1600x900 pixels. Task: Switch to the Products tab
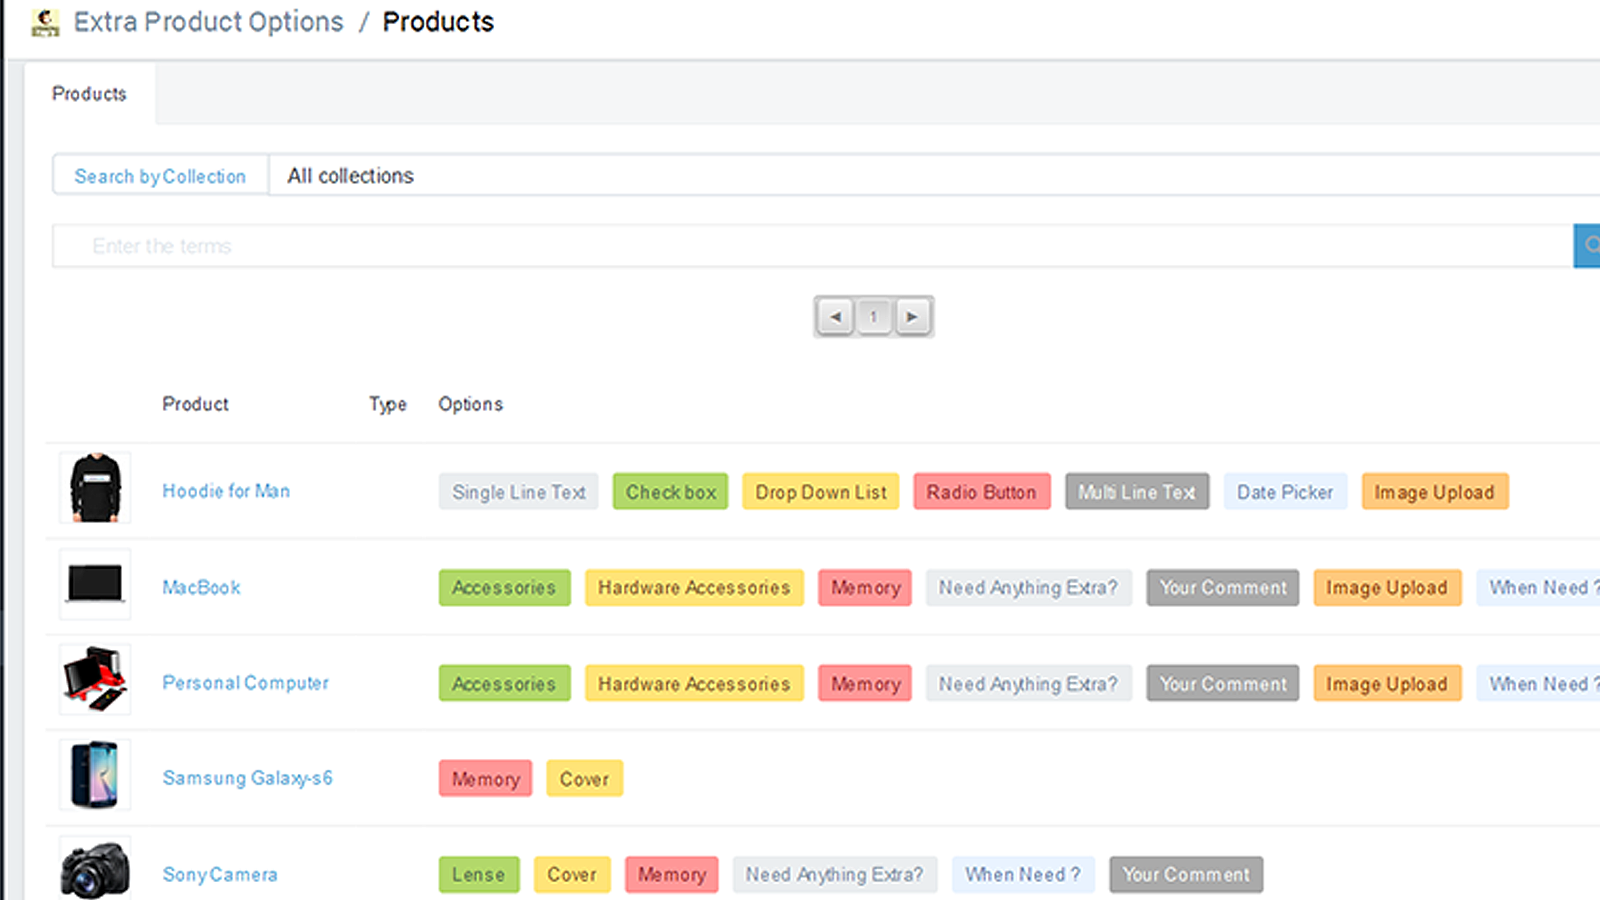(89, 94)
